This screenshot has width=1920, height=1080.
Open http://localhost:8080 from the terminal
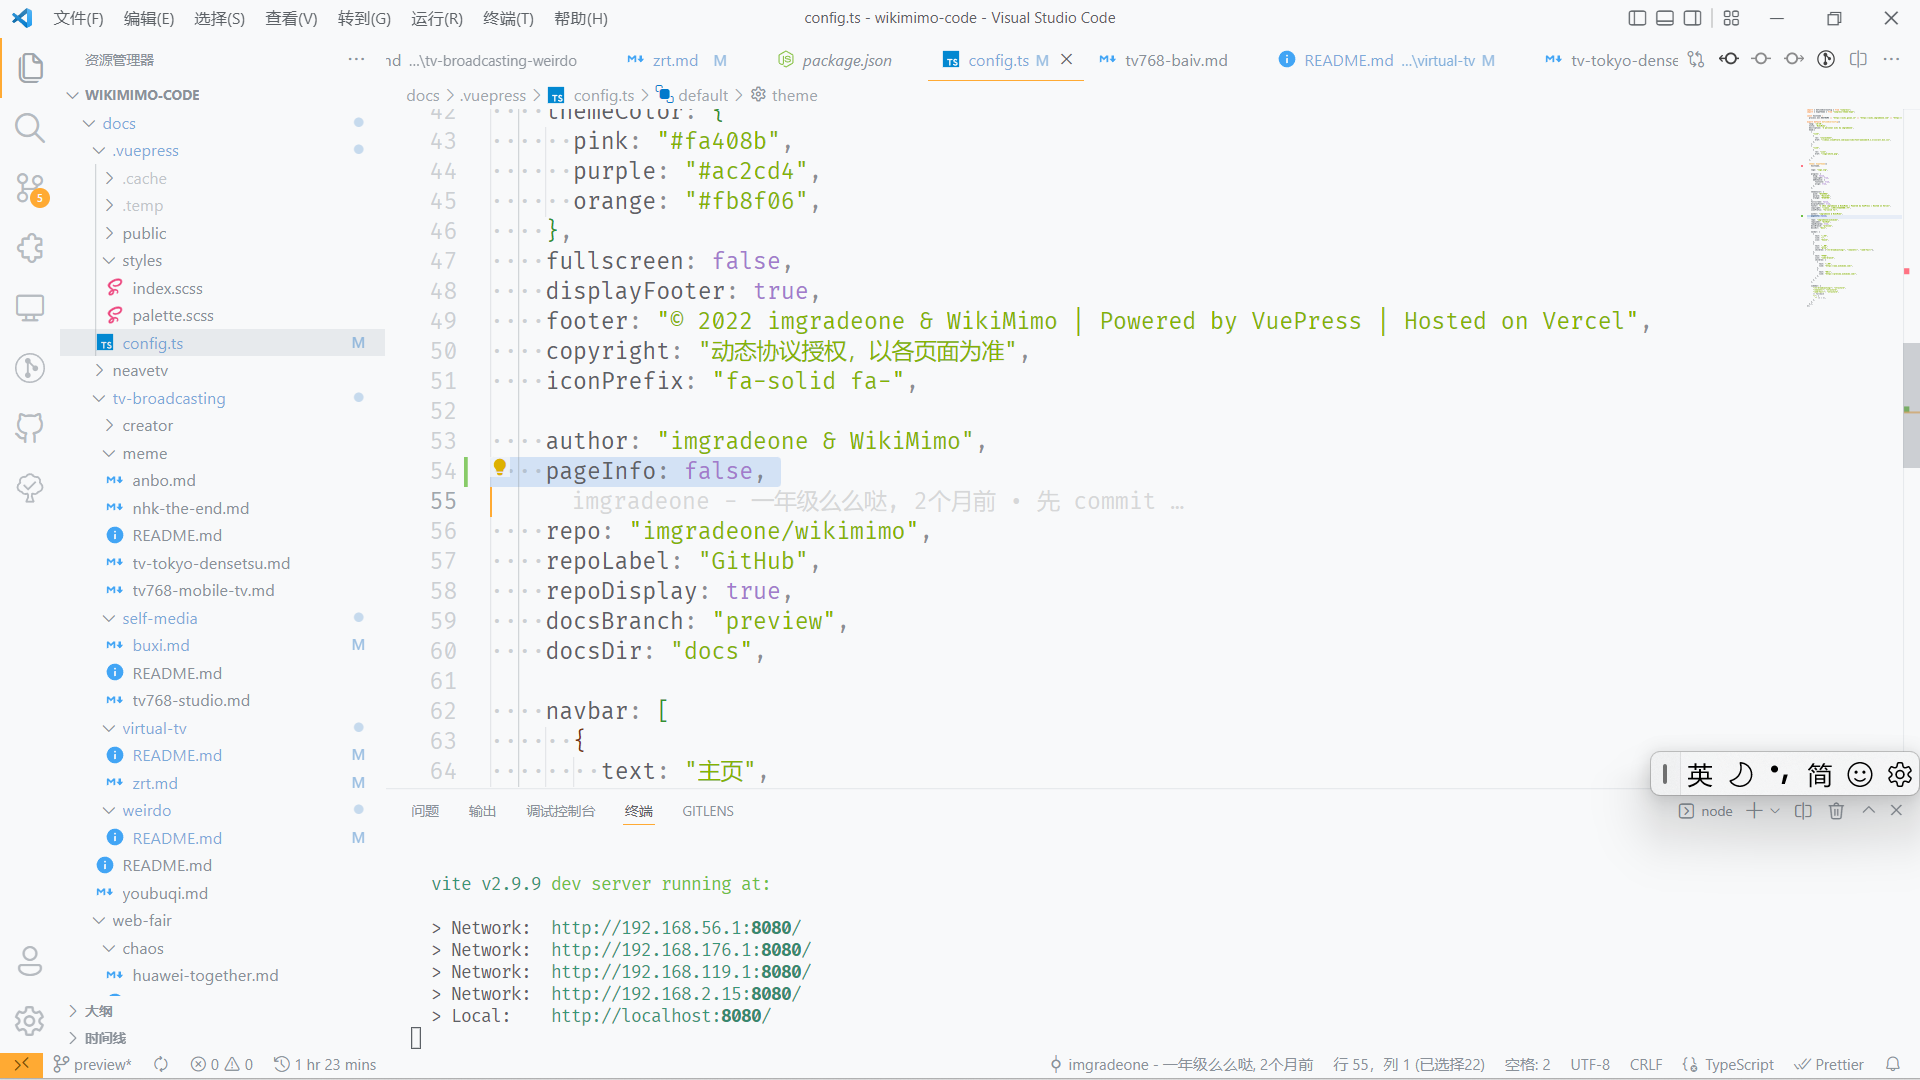point(660,1015)
